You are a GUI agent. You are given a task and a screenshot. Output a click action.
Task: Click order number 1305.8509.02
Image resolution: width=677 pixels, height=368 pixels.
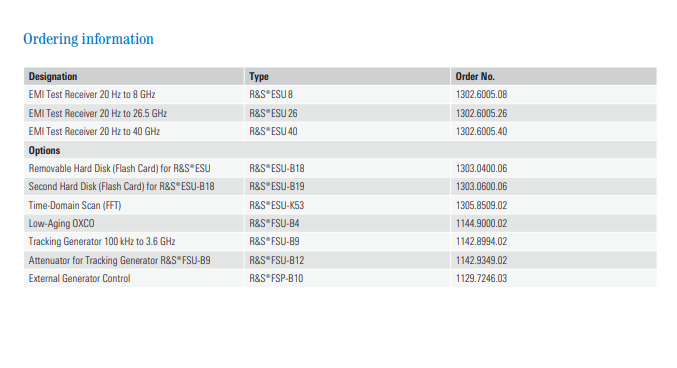pyautogui.click(x=481, y=205)
